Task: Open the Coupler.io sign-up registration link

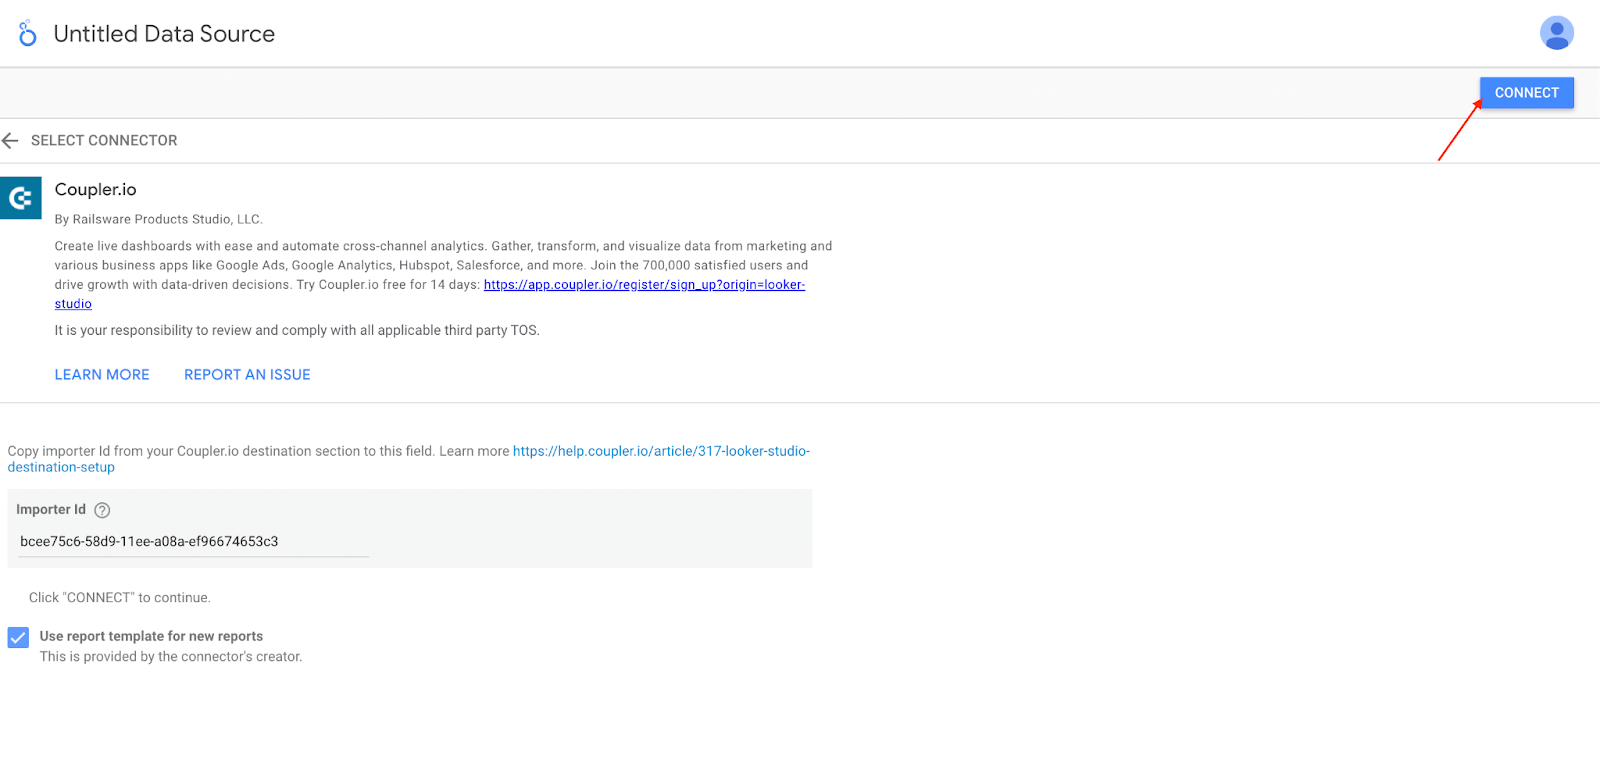Action: point(644,285)
